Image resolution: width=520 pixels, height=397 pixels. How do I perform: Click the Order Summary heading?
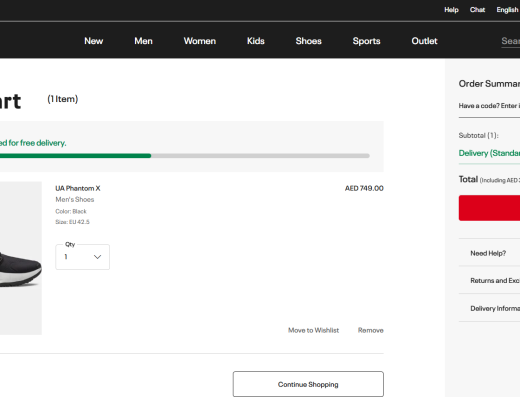[489, 84]
